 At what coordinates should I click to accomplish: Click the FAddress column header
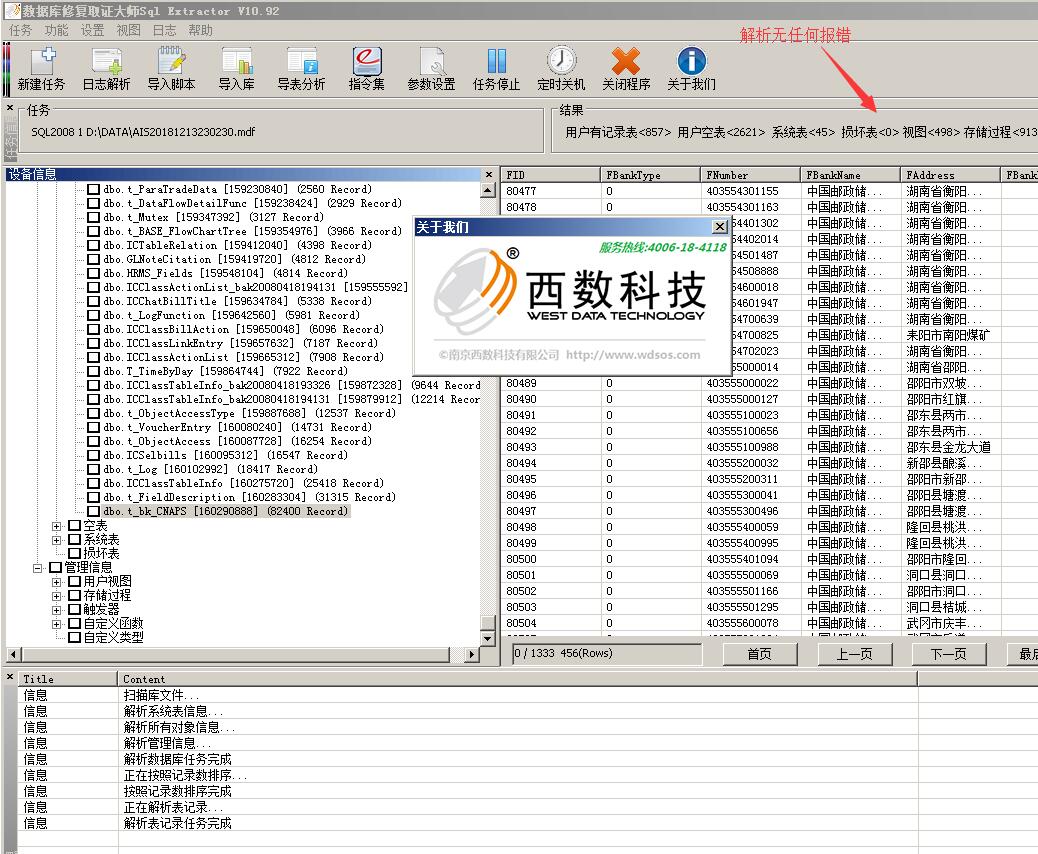click(950, 175)
